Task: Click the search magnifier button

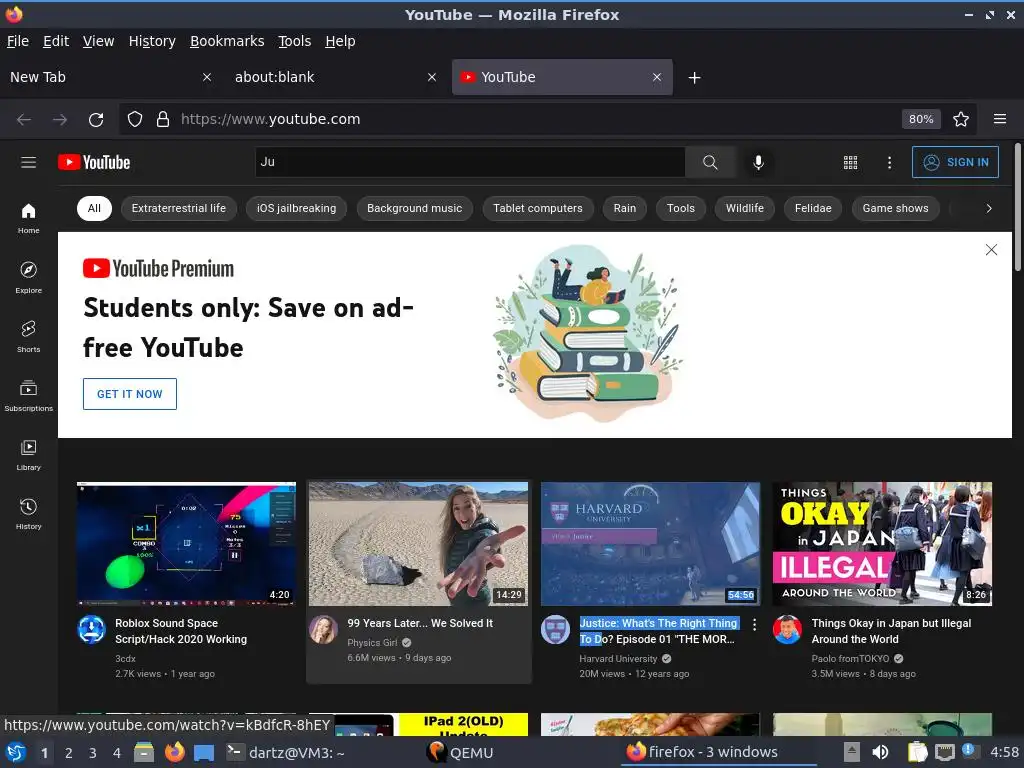Action: [x=710, y=162]
